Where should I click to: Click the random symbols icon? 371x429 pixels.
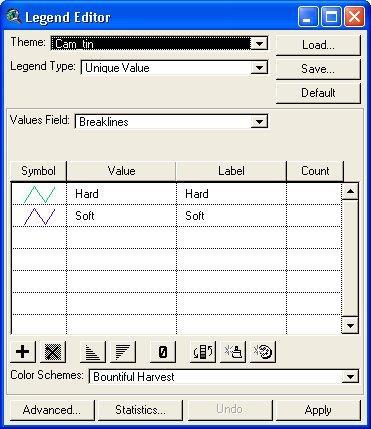tap(263, 352)
